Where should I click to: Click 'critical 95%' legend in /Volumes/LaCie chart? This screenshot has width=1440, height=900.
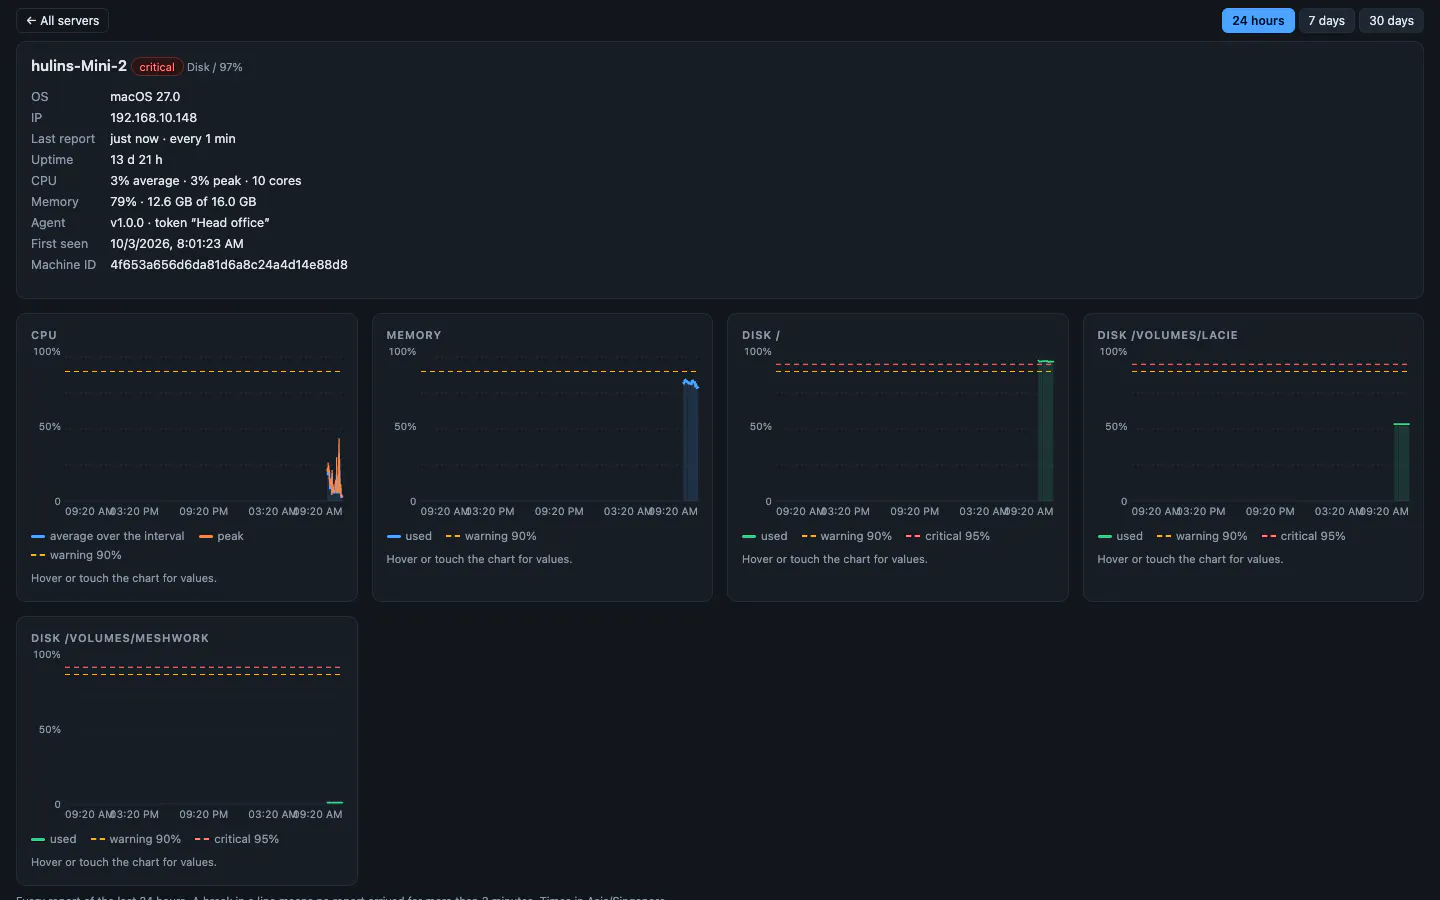pos(1303,536)
